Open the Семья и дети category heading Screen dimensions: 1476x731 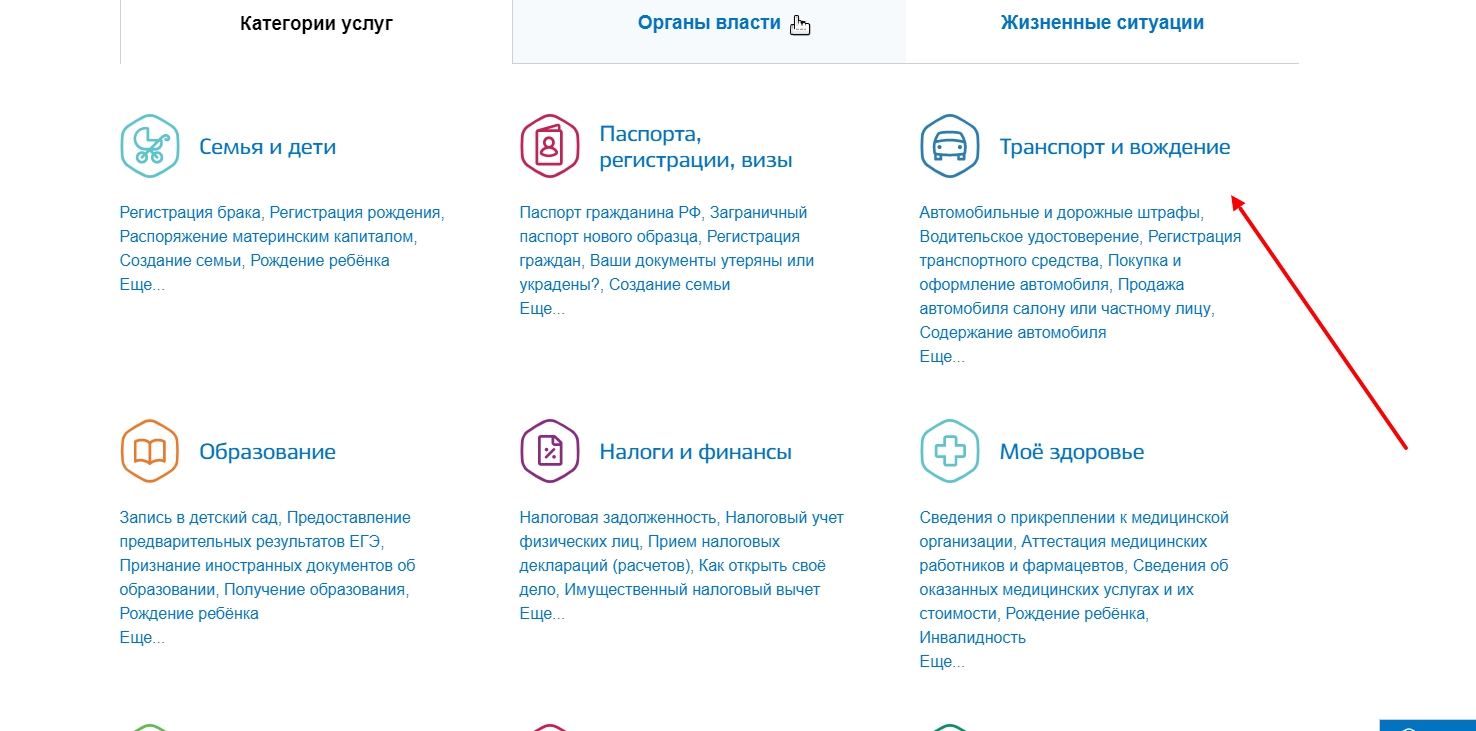click(x=268, y=147)
